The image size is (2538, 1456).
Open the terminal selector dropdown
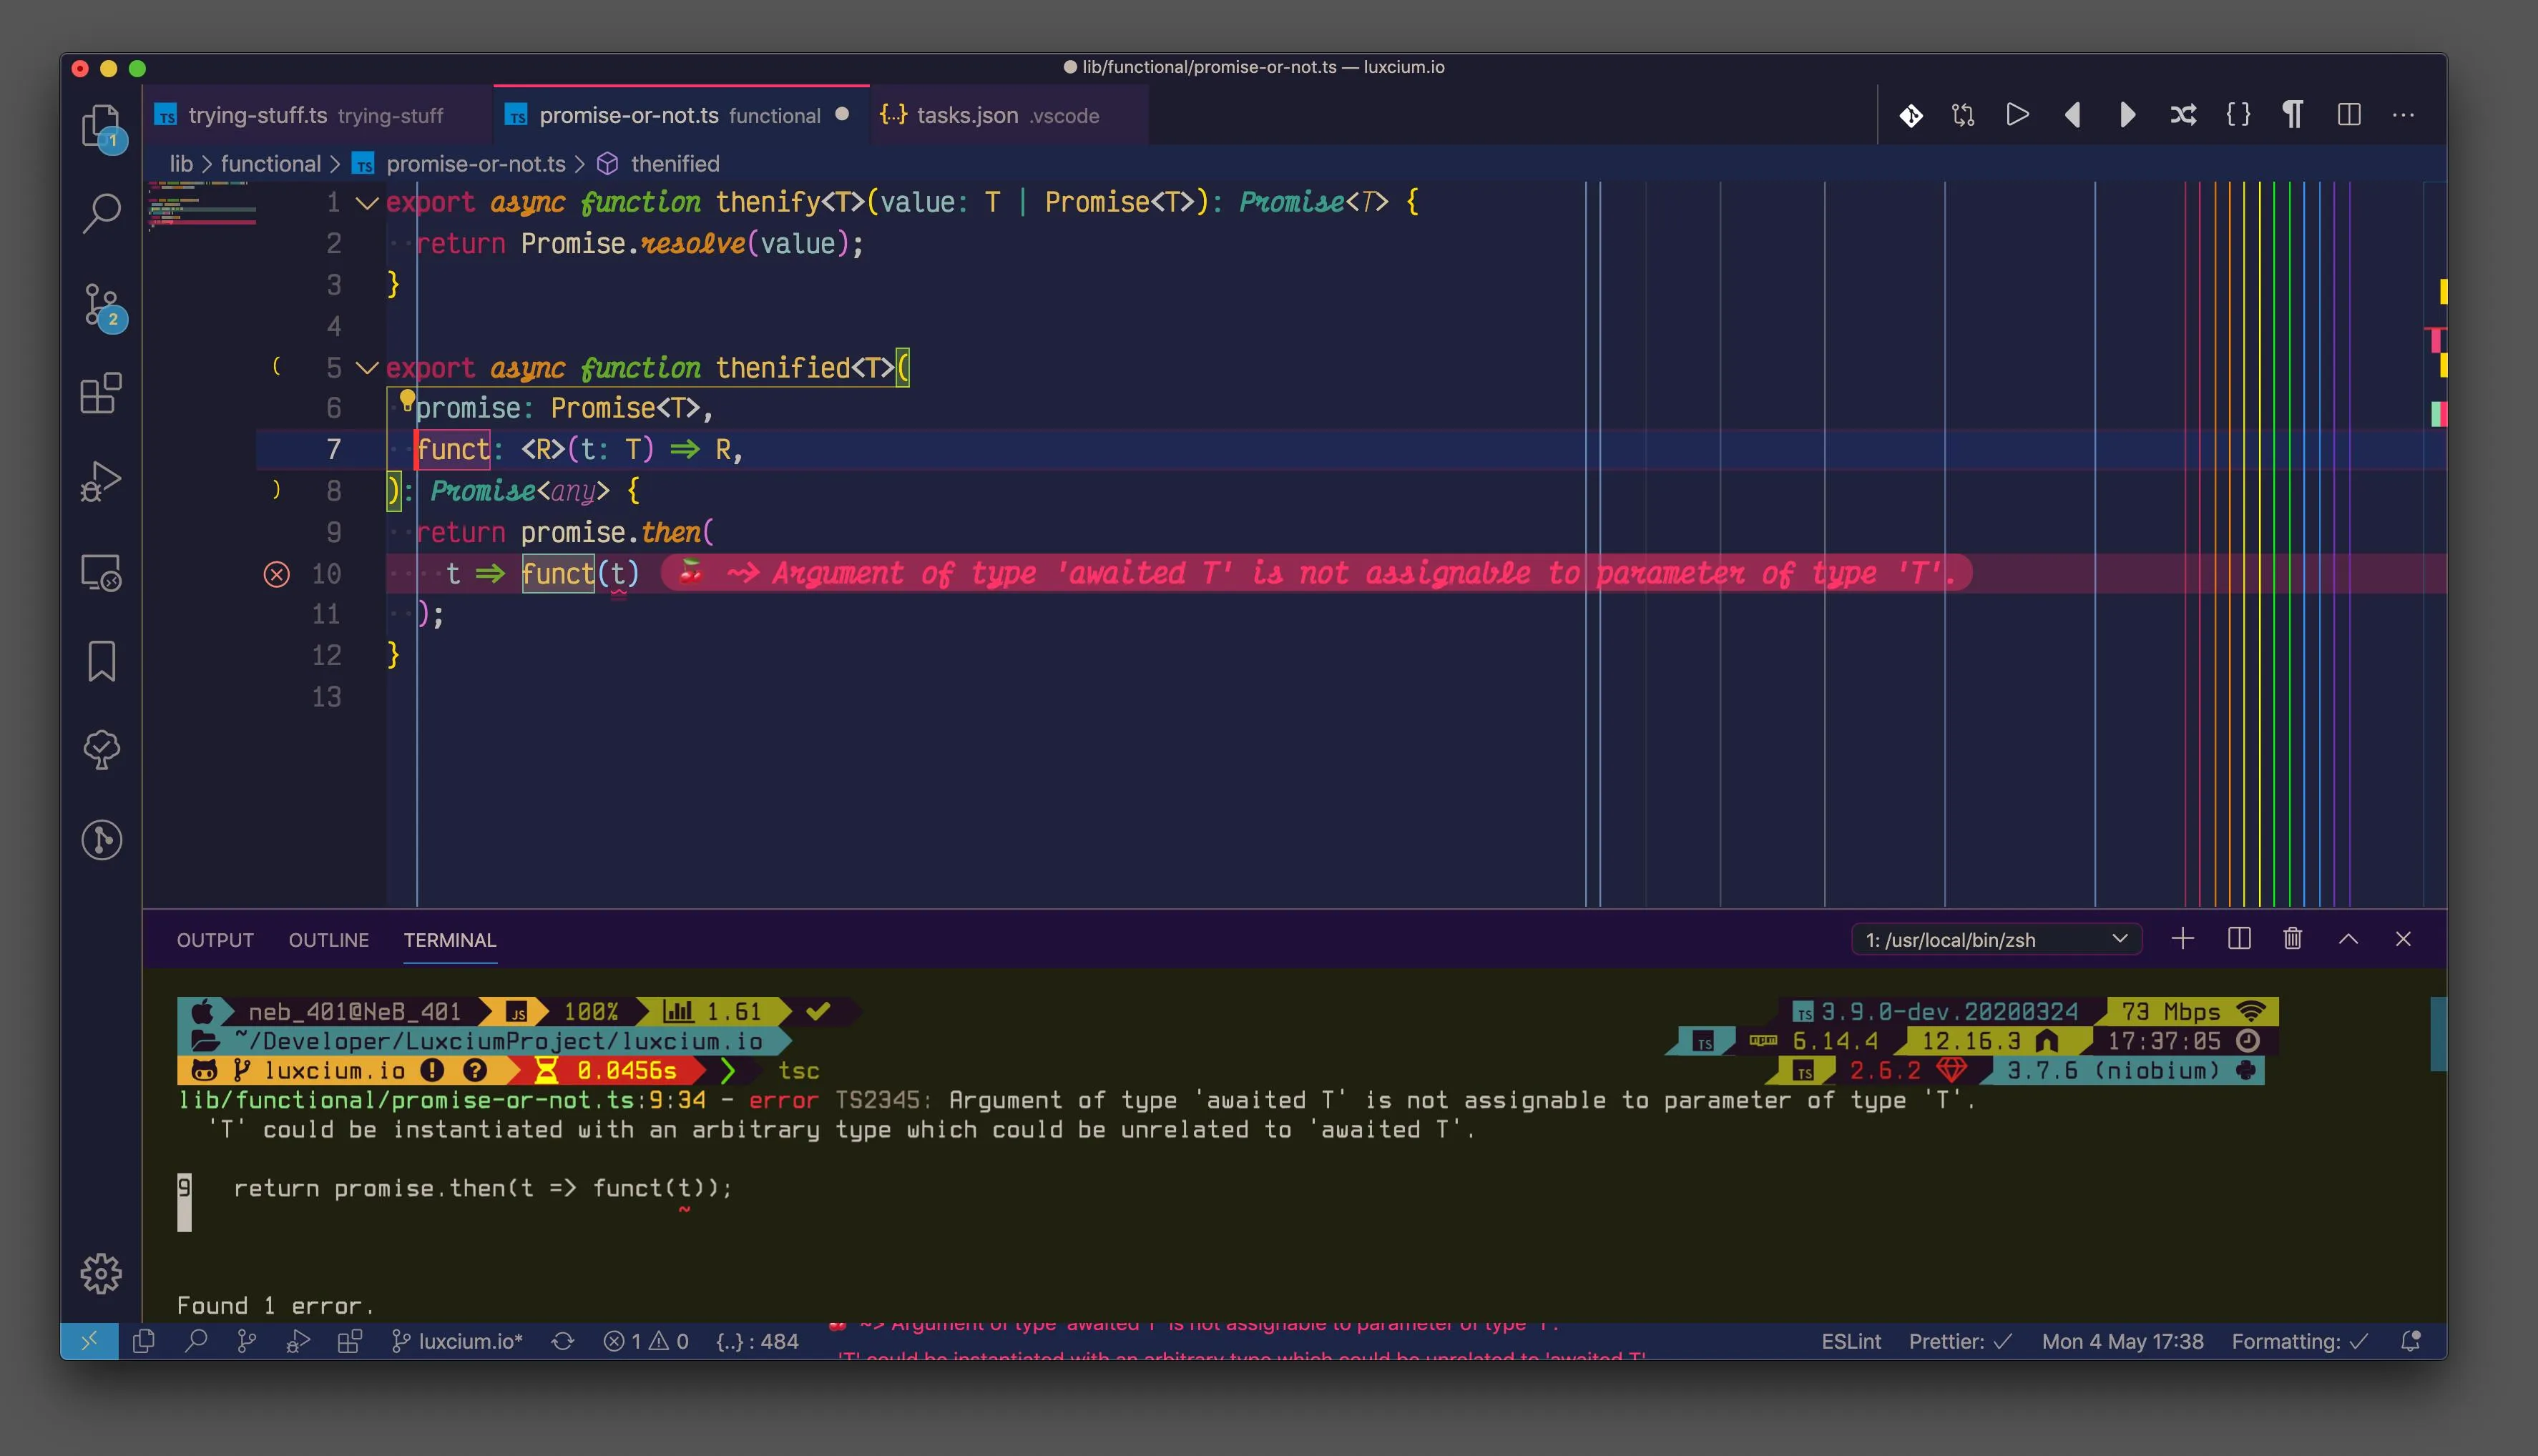(x=1996, y=940)
